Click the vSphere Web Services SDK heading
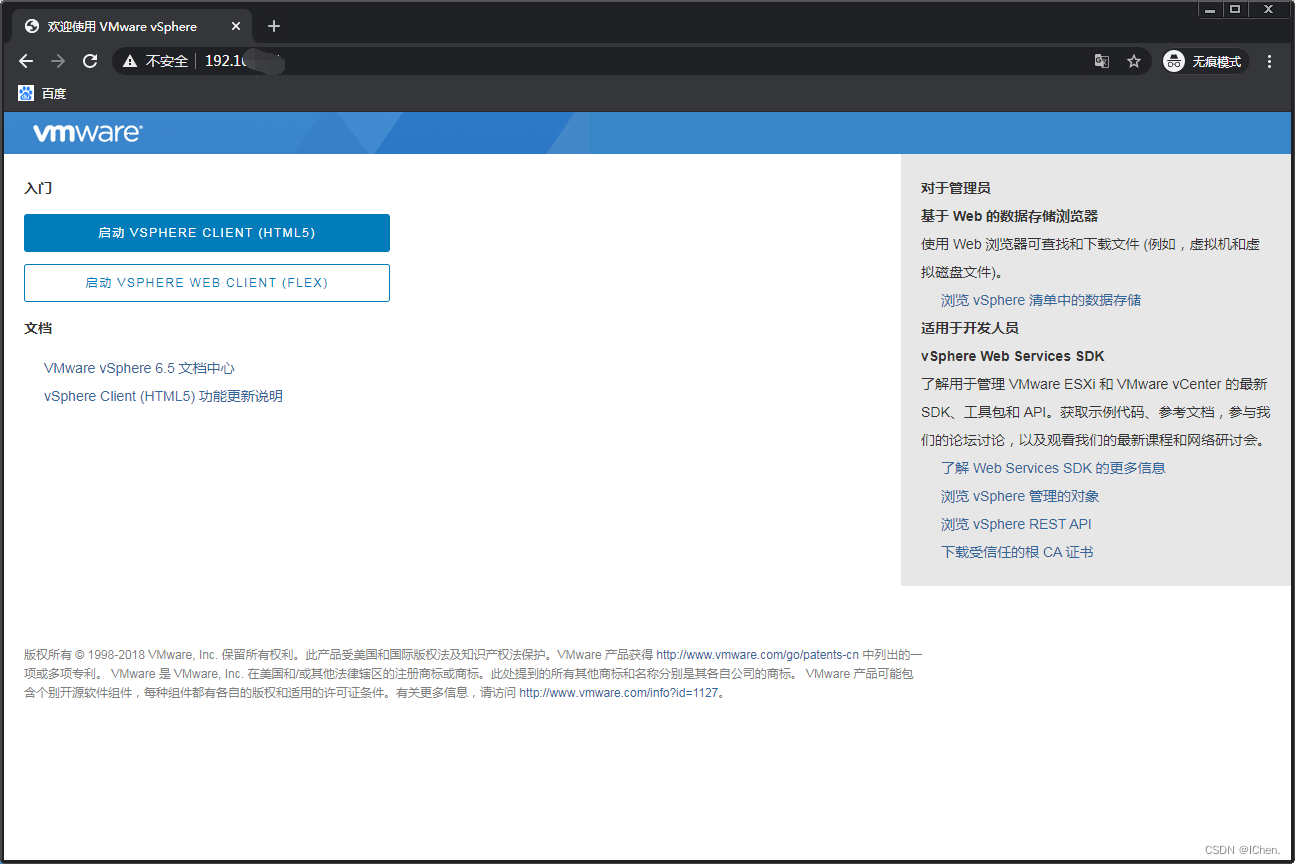 (x=1013, y=356)
